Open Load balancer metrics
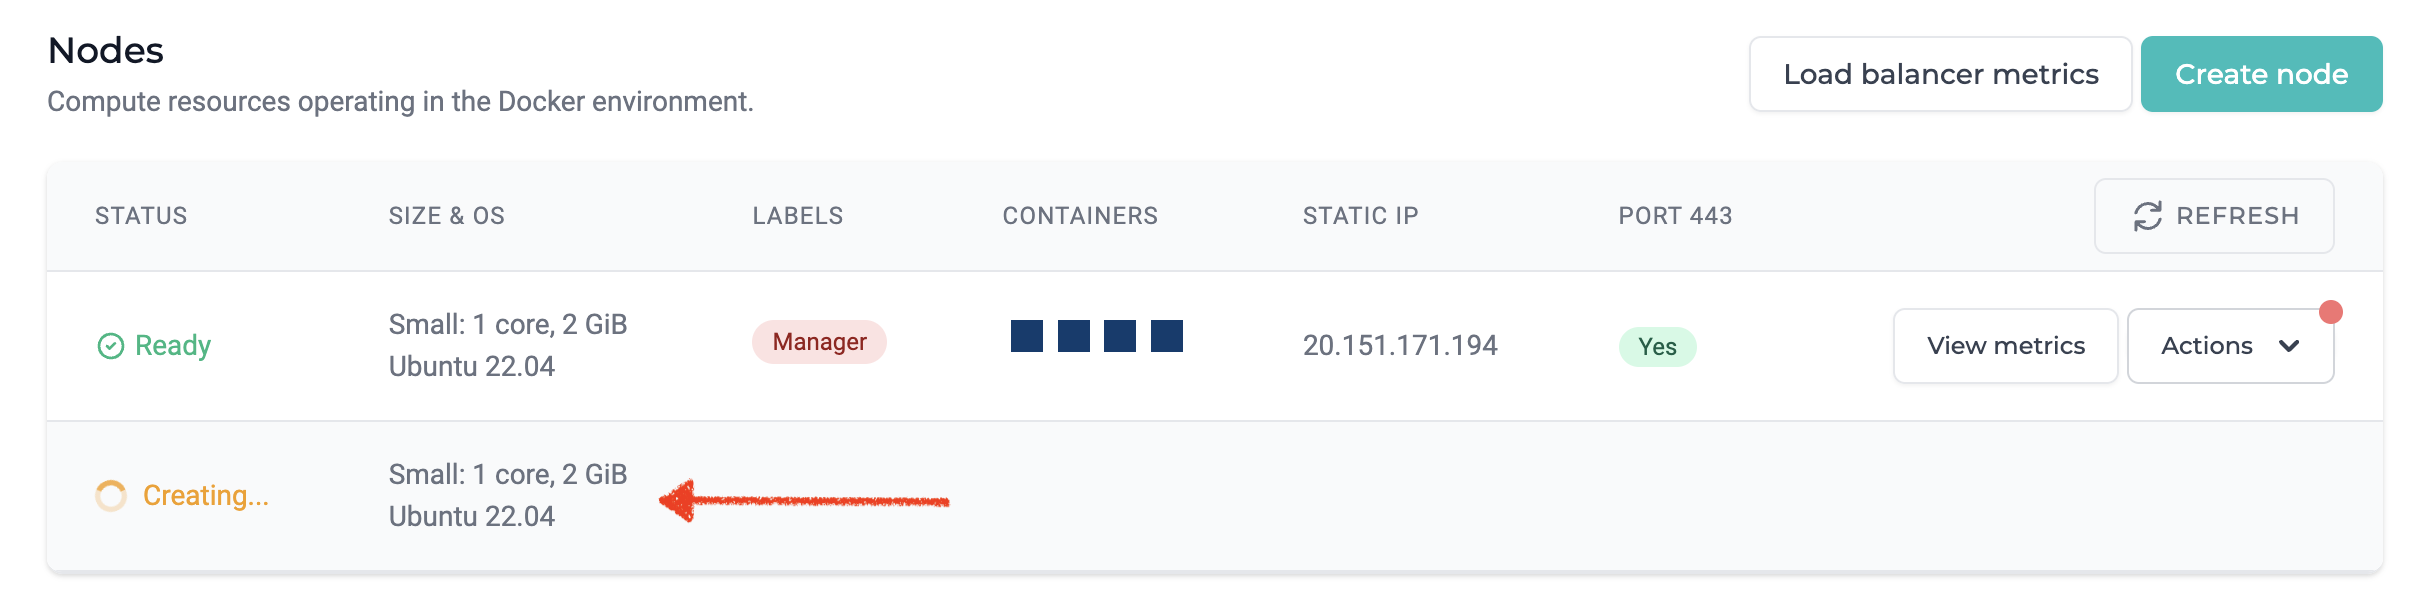The height and width of the screenshot is (606, 2426). point(1941,74)
